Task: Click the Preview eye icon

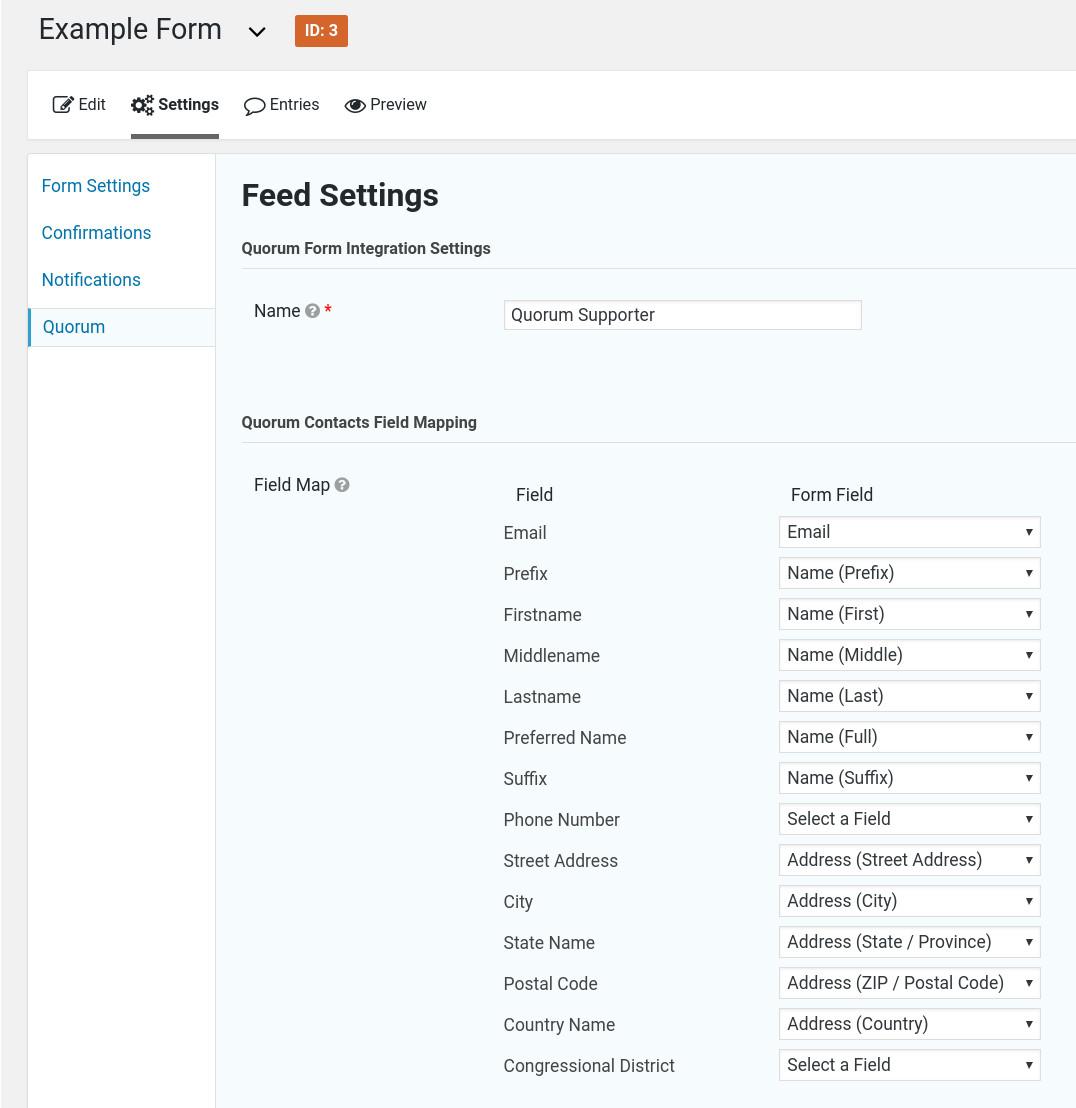Action: click(x=355, y=105)
